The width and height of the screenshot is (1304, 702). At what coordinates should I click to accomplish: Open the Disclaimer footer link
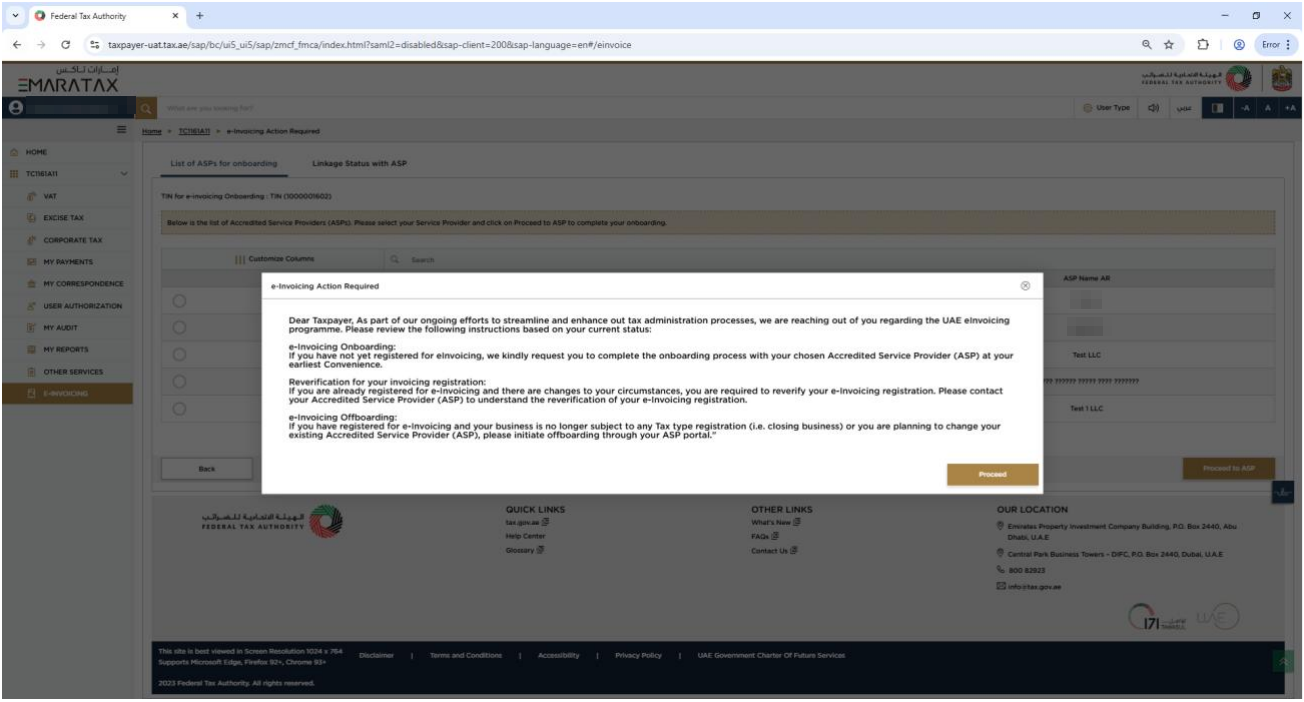374,655
